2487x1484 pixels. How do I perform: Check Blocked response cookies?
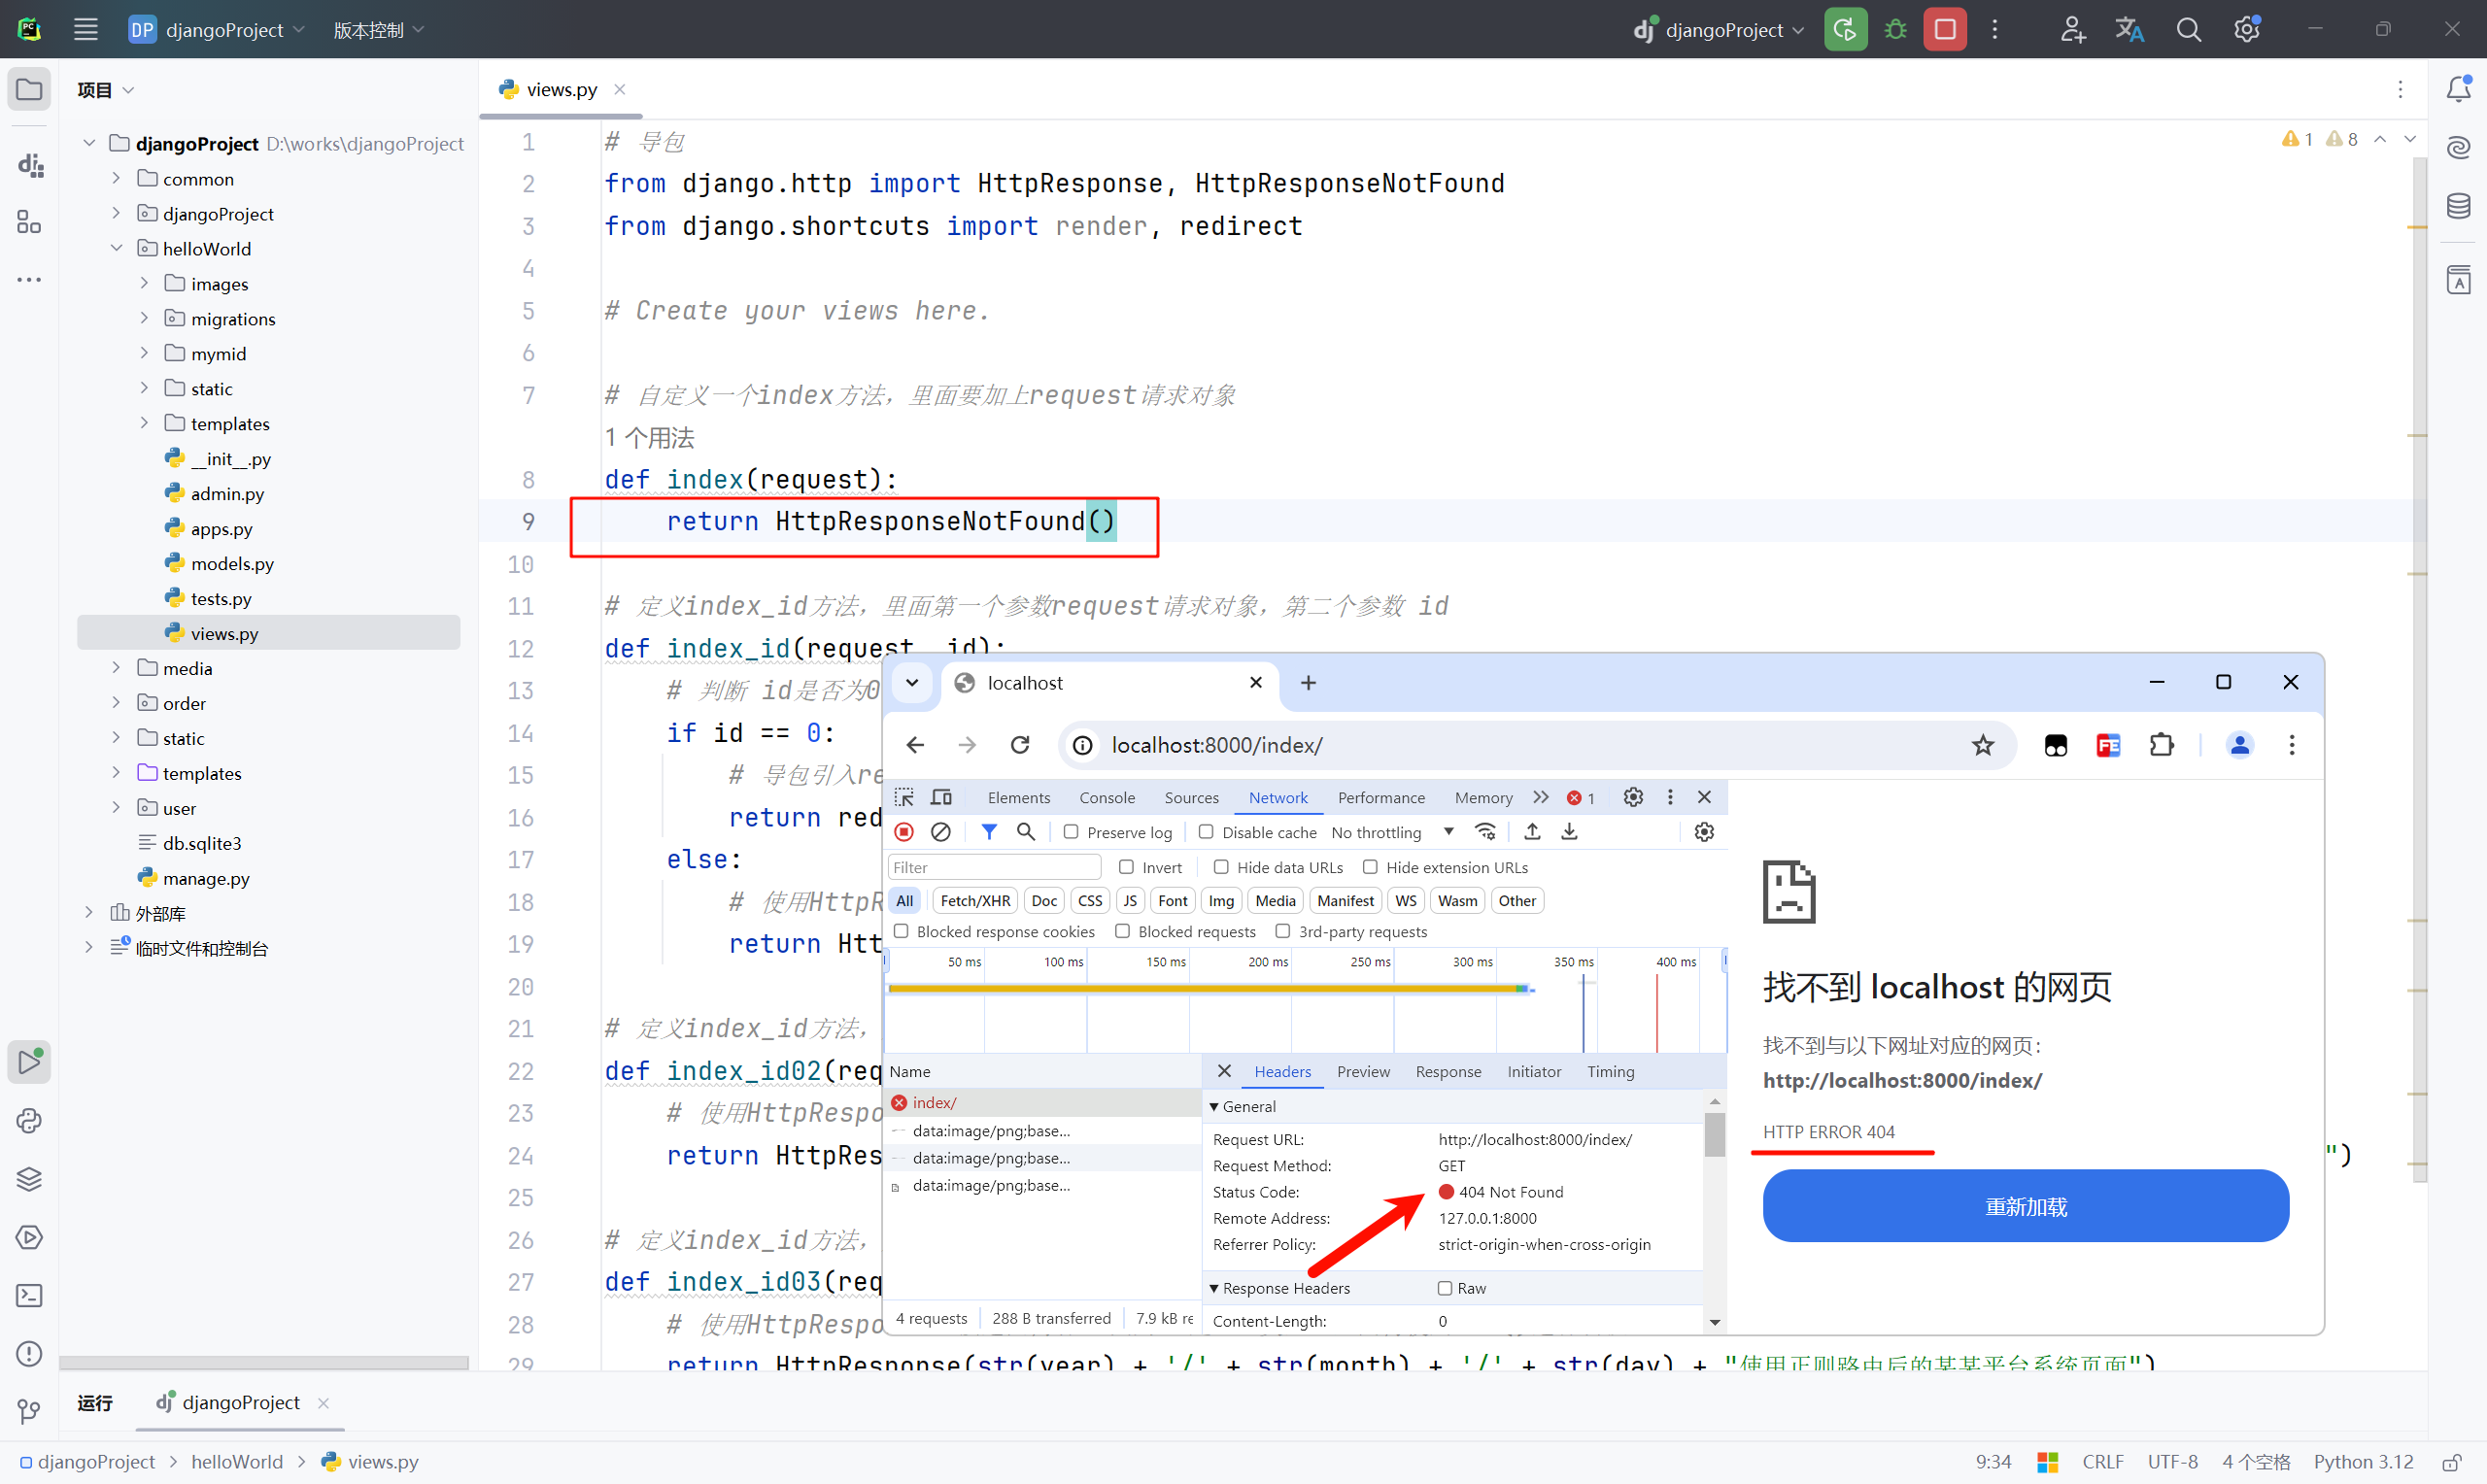pos(901,931)
